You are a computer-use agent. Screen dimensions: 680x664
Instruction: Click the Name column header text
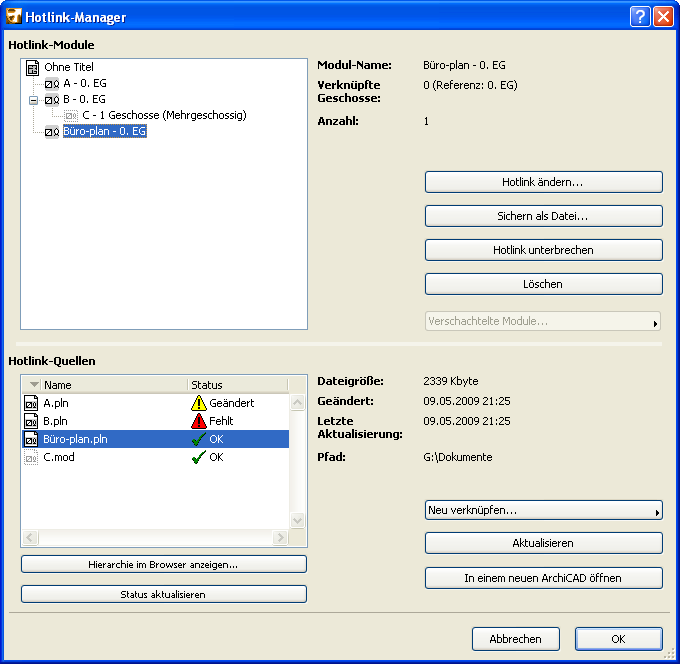[x=58, y=385]
